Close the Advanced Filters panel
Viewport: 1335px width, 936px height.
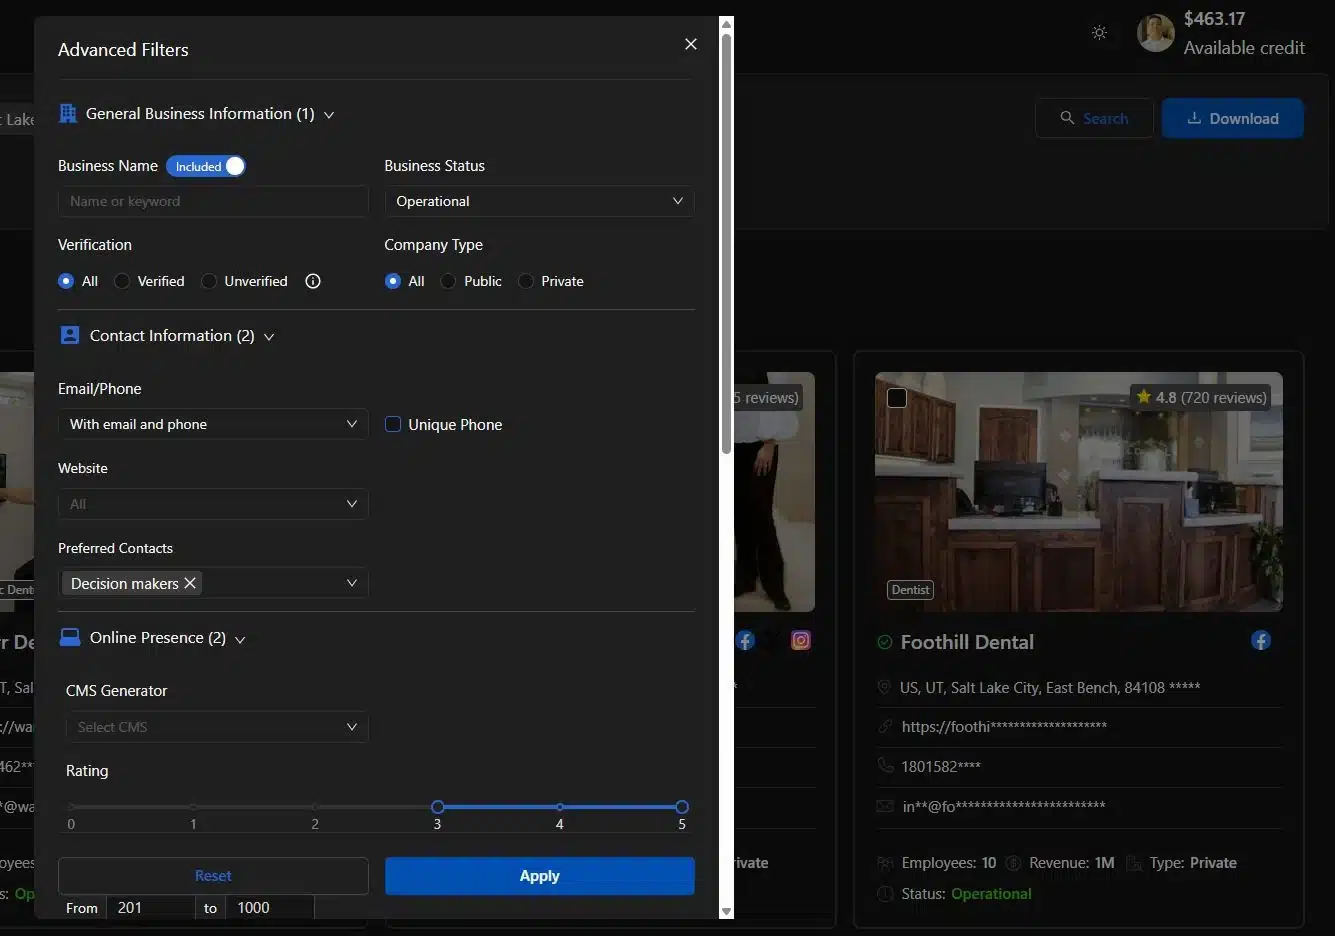690,44
